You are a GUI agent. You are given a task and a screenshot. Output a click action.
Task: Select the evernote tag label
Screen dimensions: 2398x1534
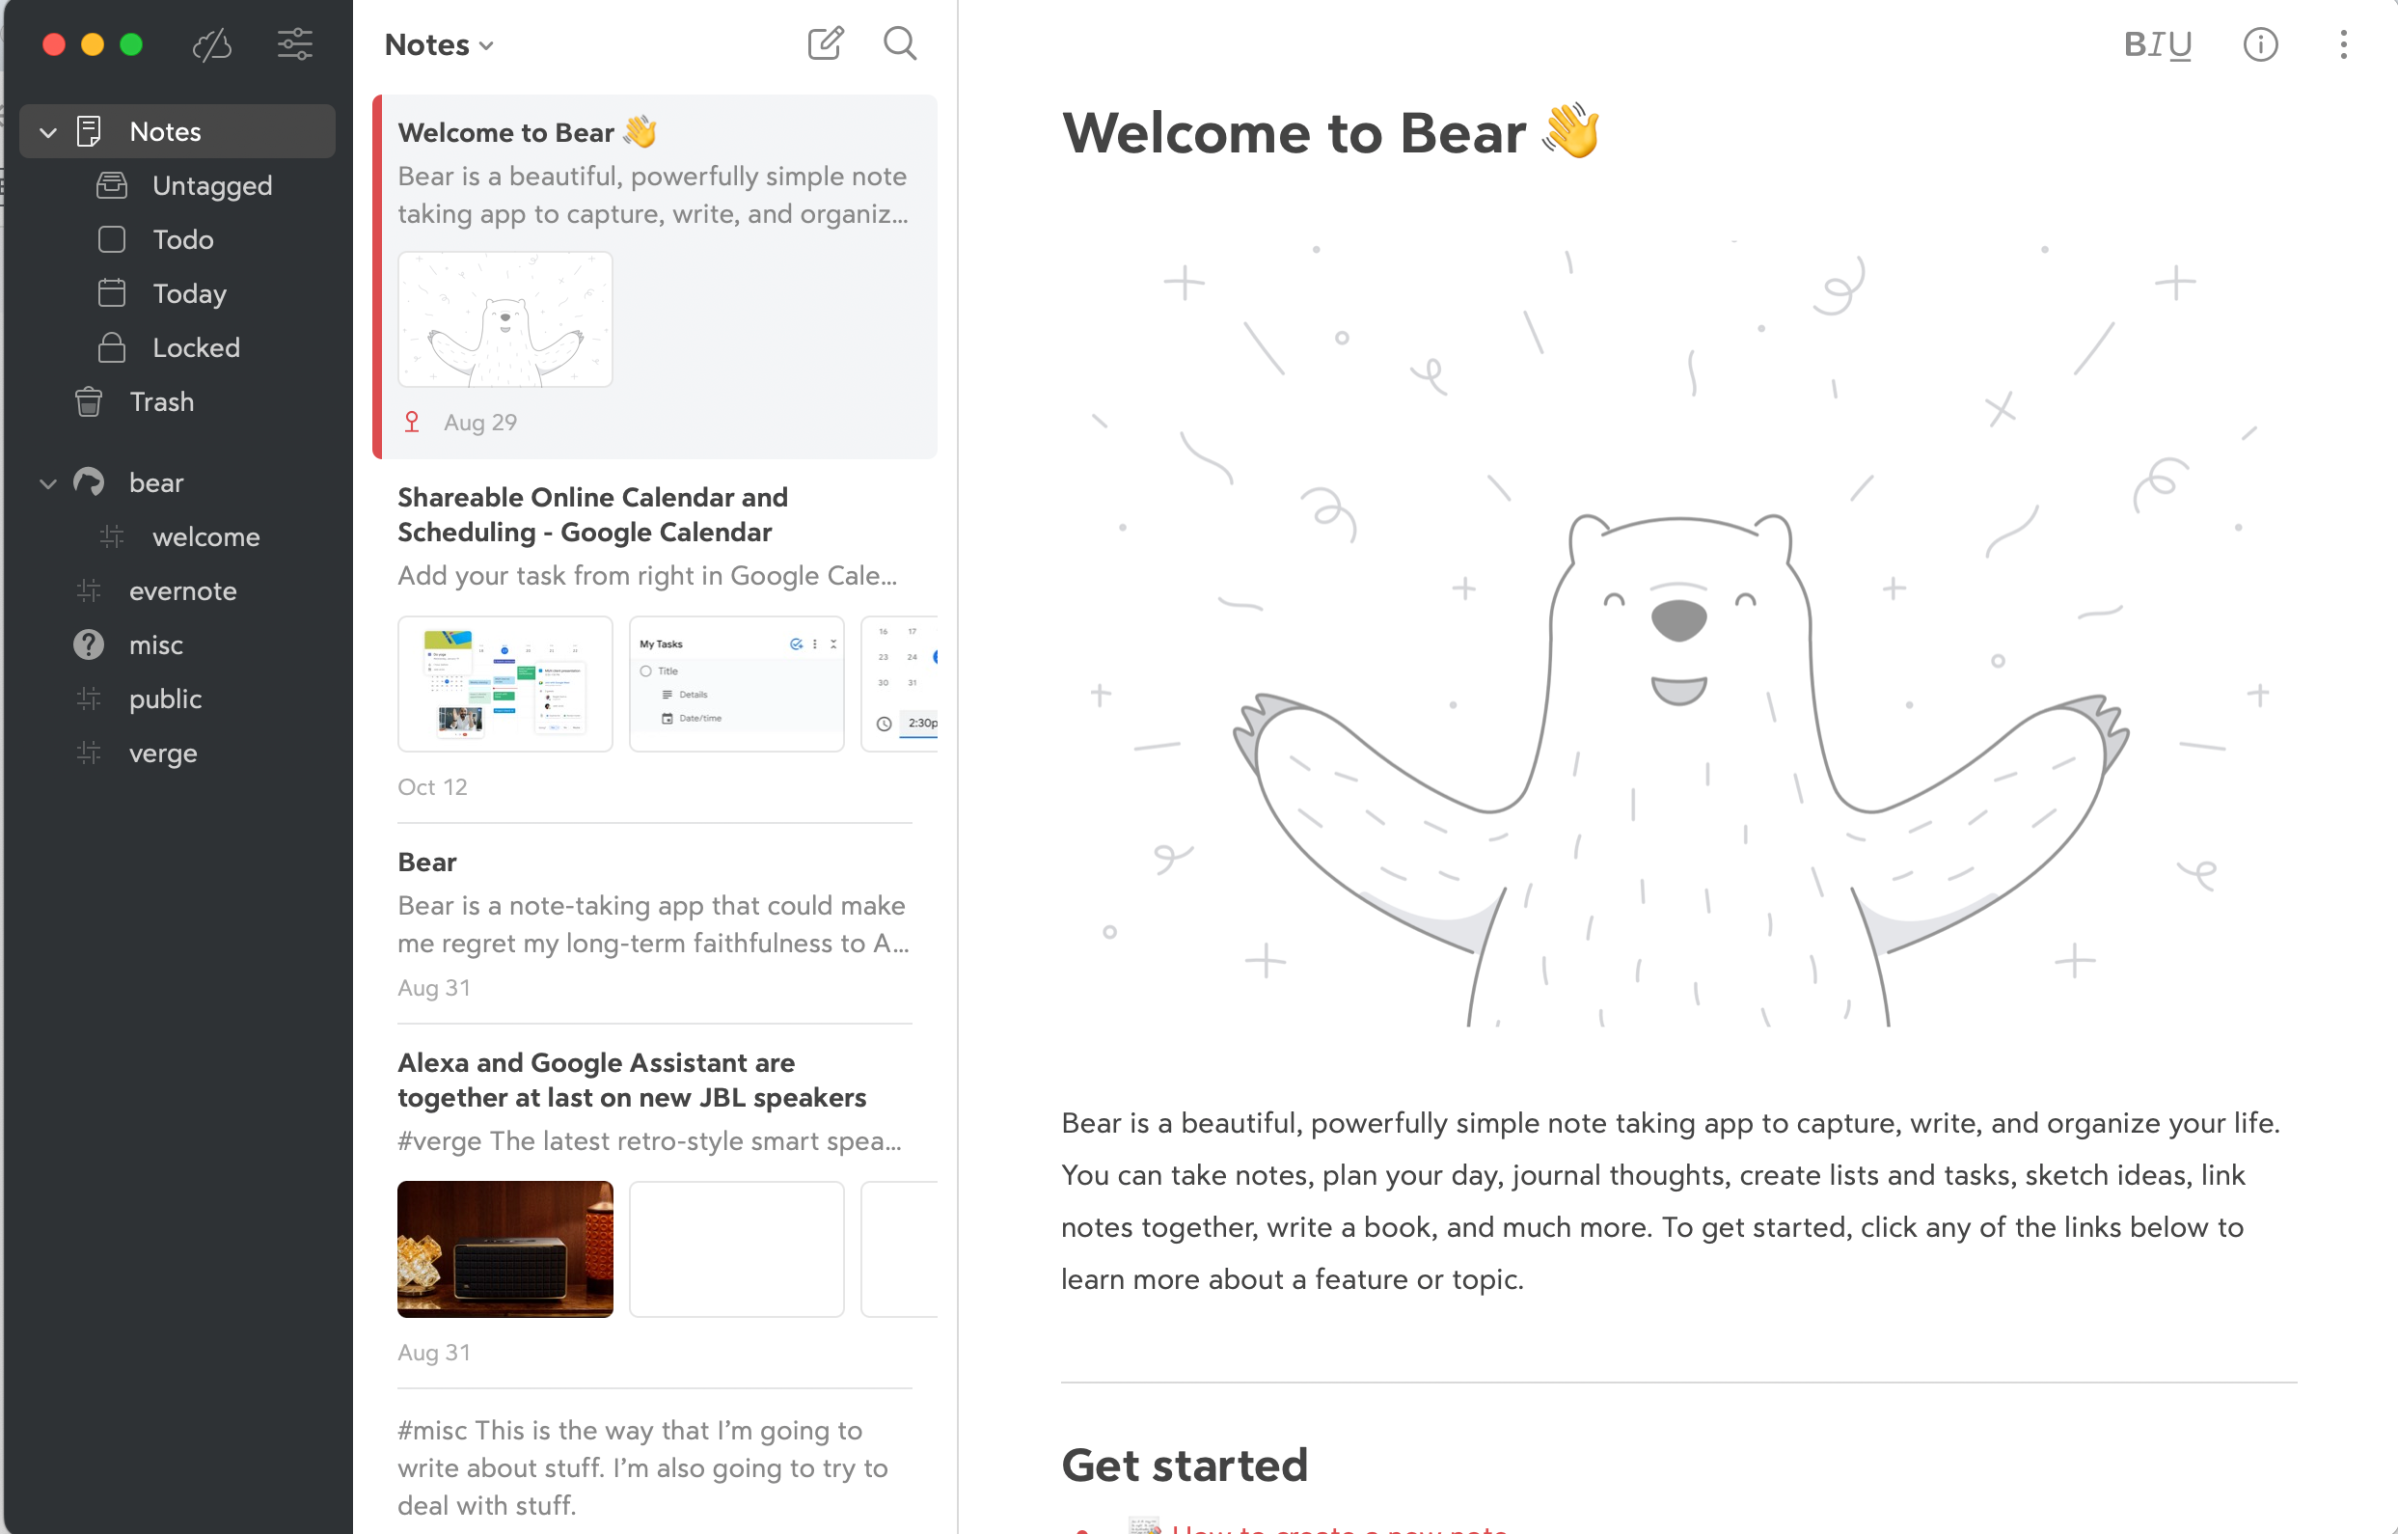point(183,591)
